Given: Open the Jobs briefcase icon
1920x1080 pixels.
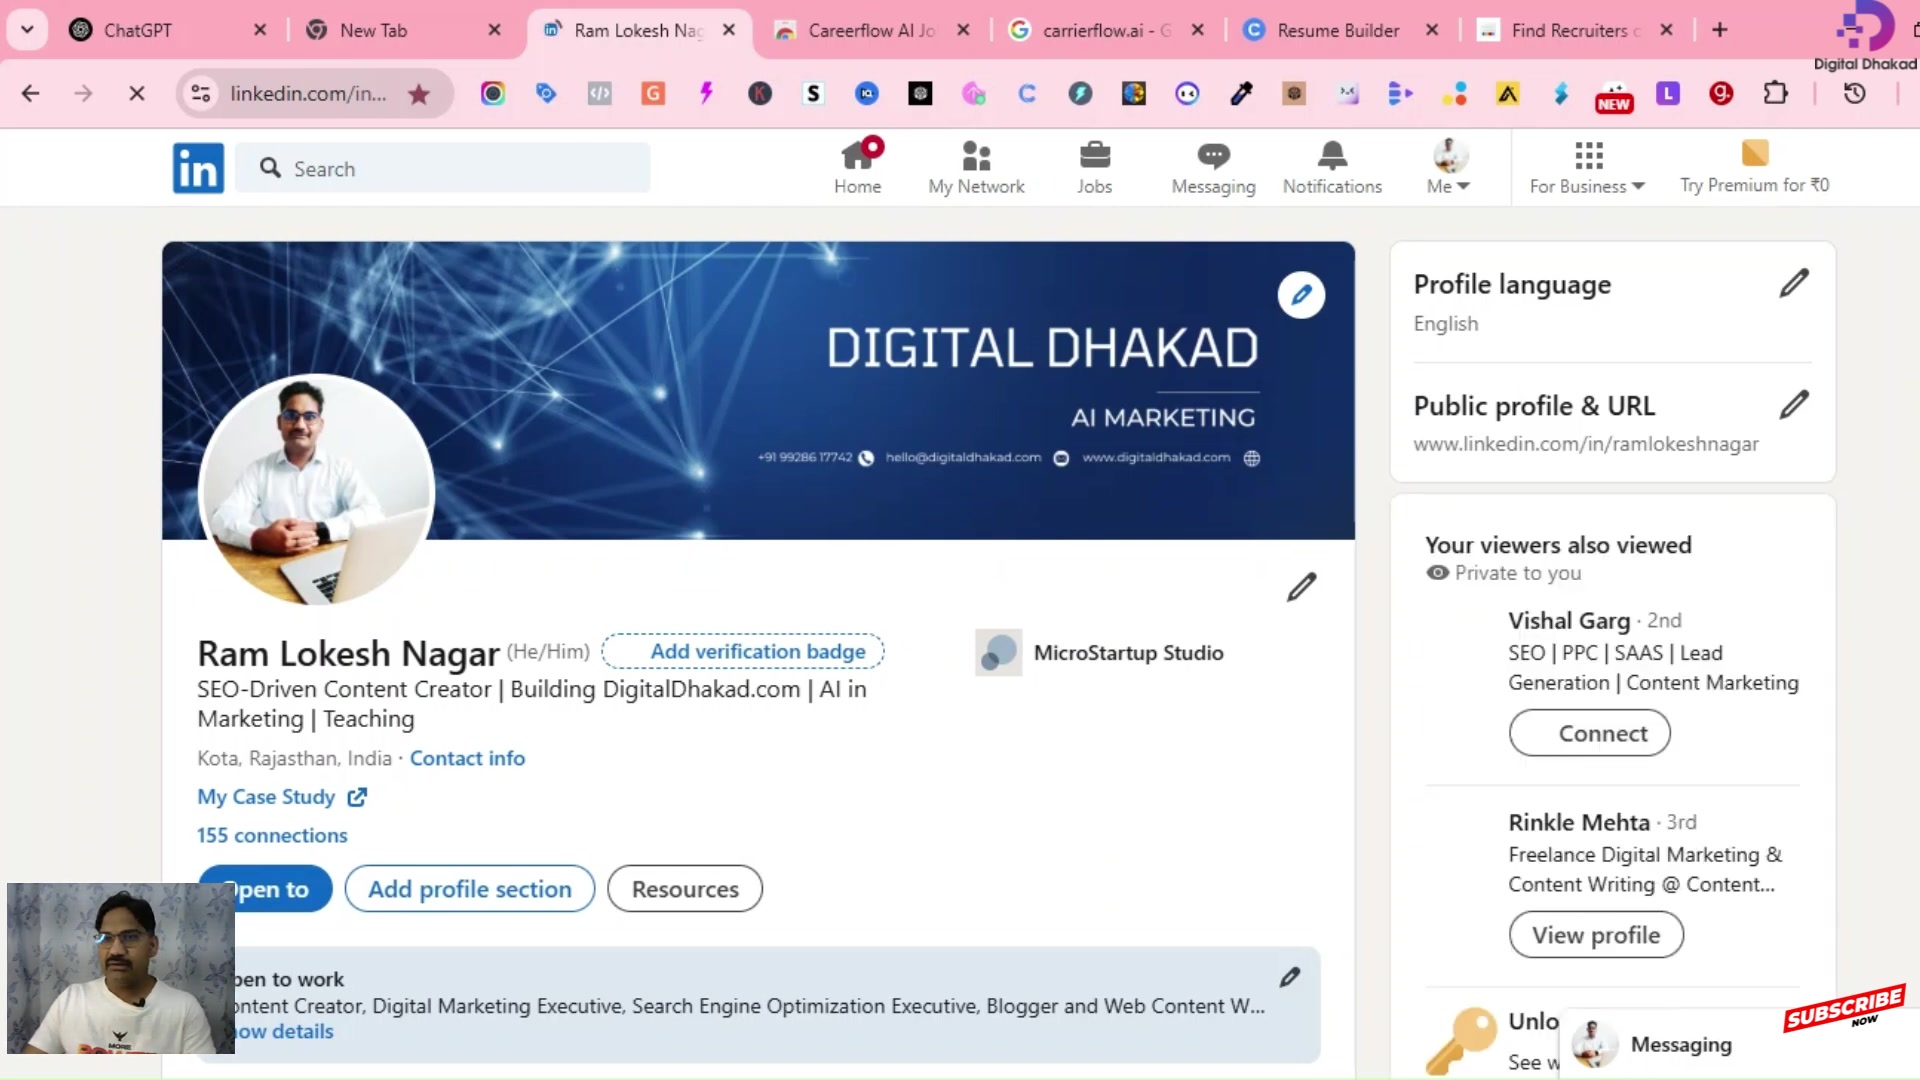Looking at the screenshot, I should point(1095,167).
